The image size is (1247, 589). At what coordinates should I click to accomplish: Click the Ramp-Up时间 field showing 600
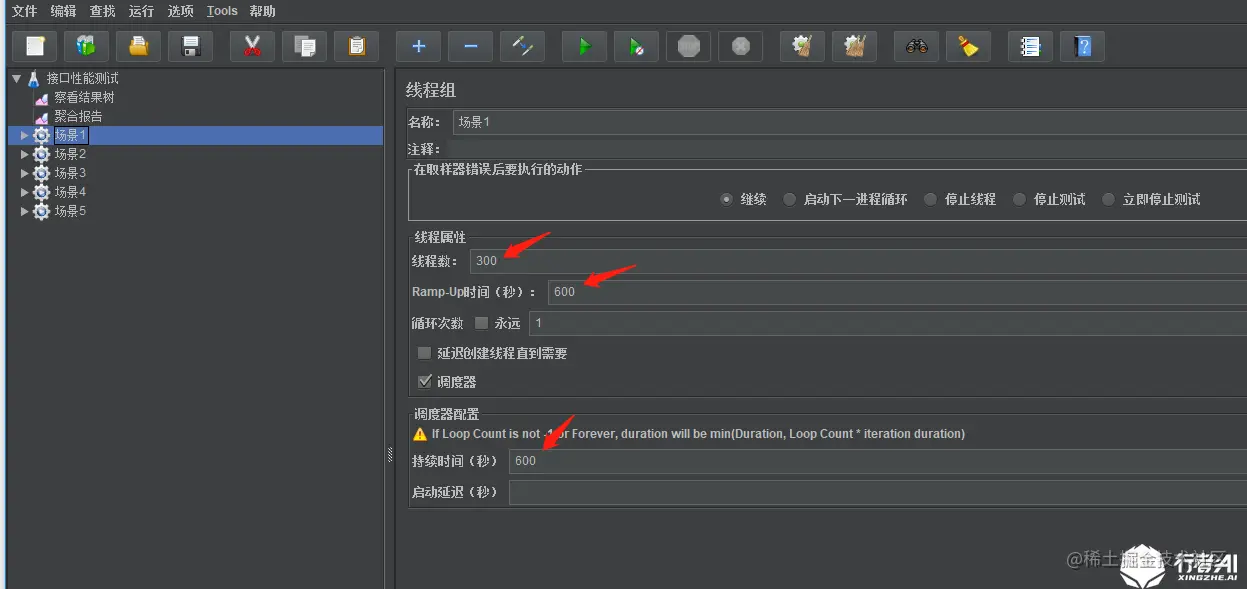coord(897,292)
